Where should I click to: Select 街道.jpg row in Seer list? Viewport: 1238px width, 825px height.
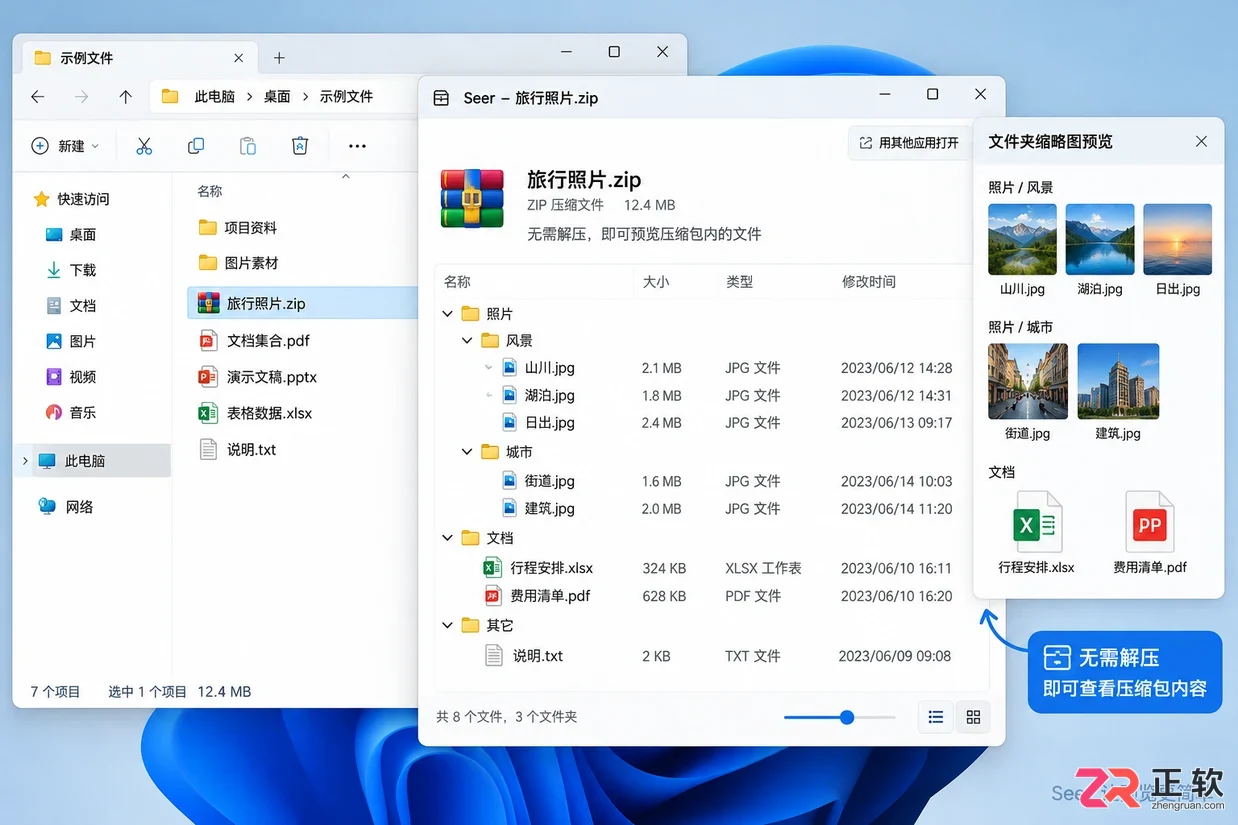click(x=704, y=481)
